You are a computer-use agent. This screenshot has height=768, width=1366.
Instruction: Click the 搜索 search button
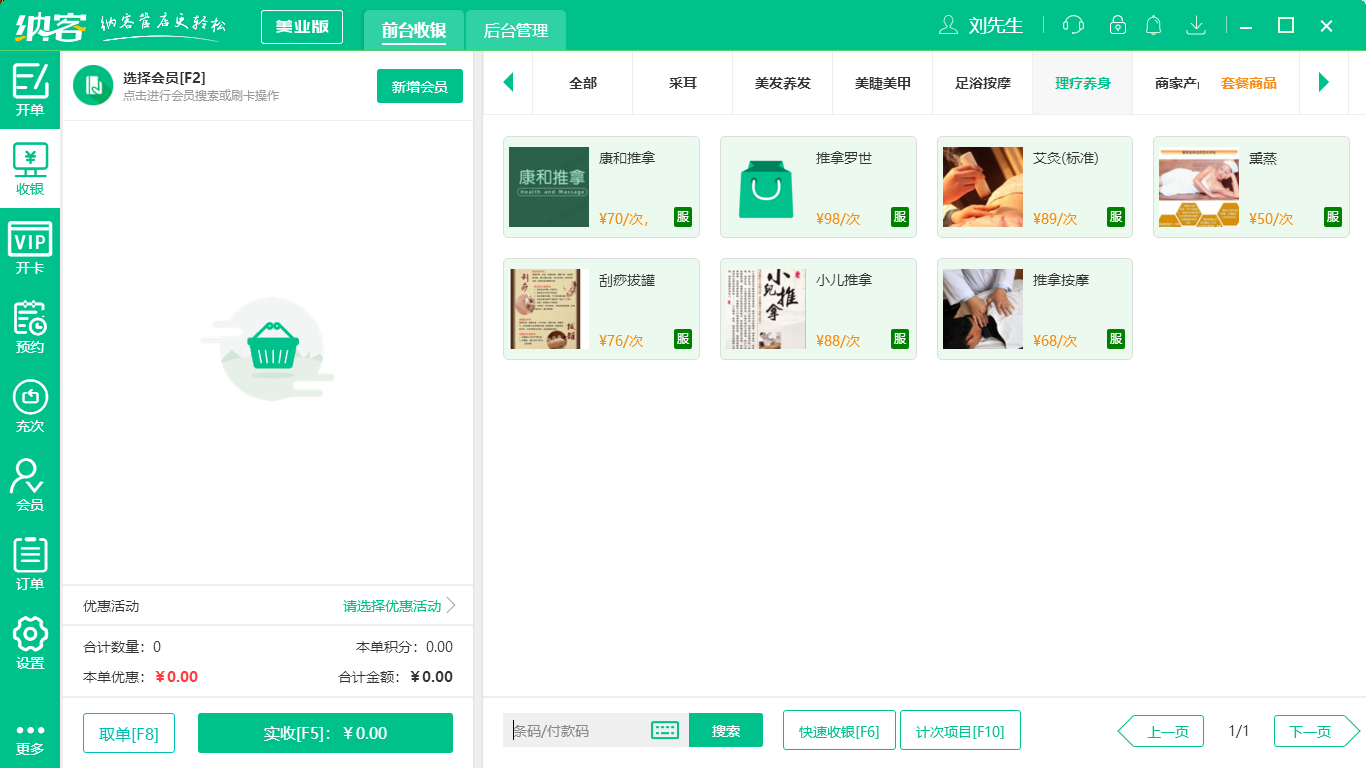(726, 730)
